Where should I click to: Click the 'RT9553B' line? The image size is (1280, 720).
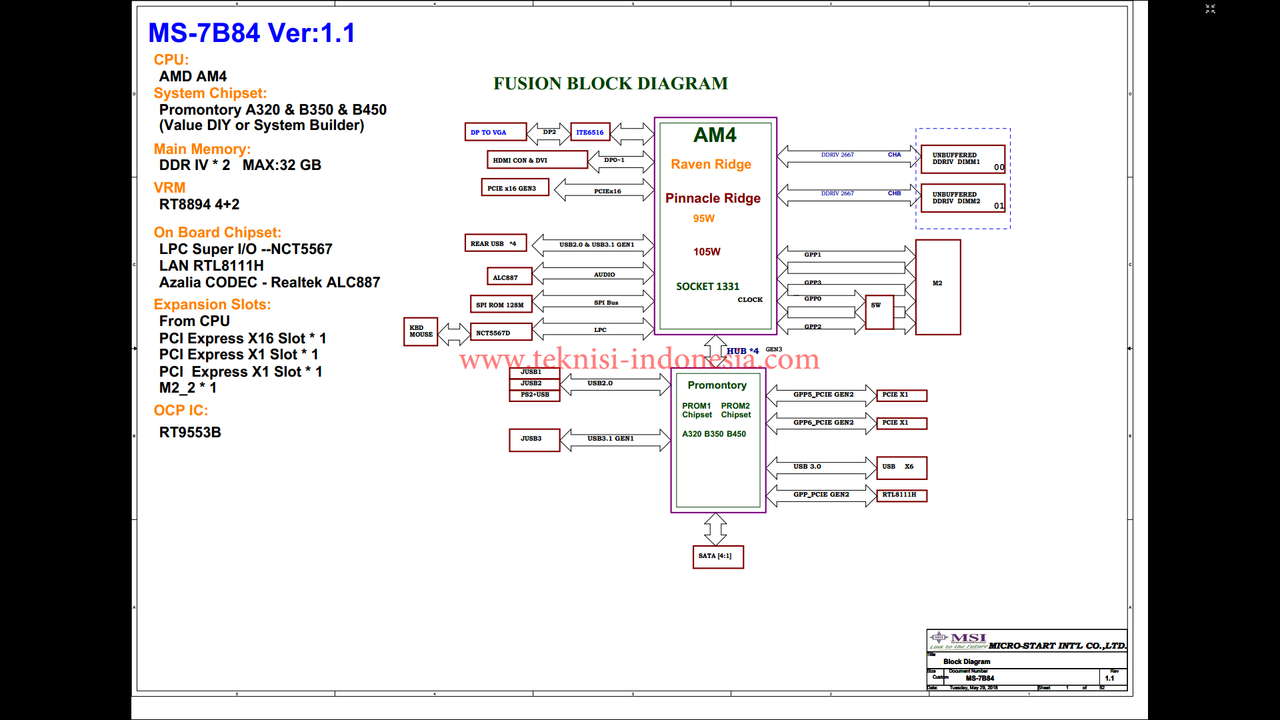tap(190, 433)
